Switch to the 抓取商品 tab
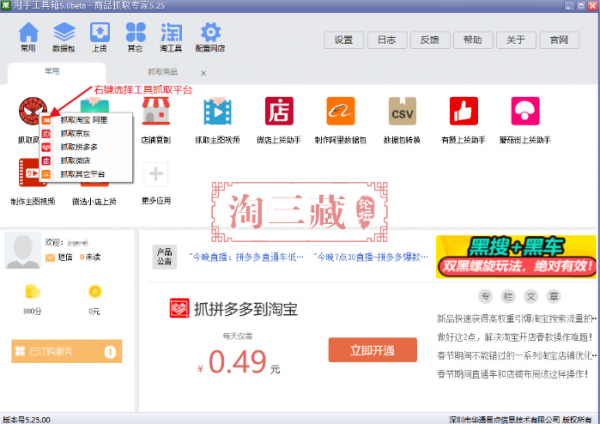This screenshot has height=424, width=600. [164, 73]
